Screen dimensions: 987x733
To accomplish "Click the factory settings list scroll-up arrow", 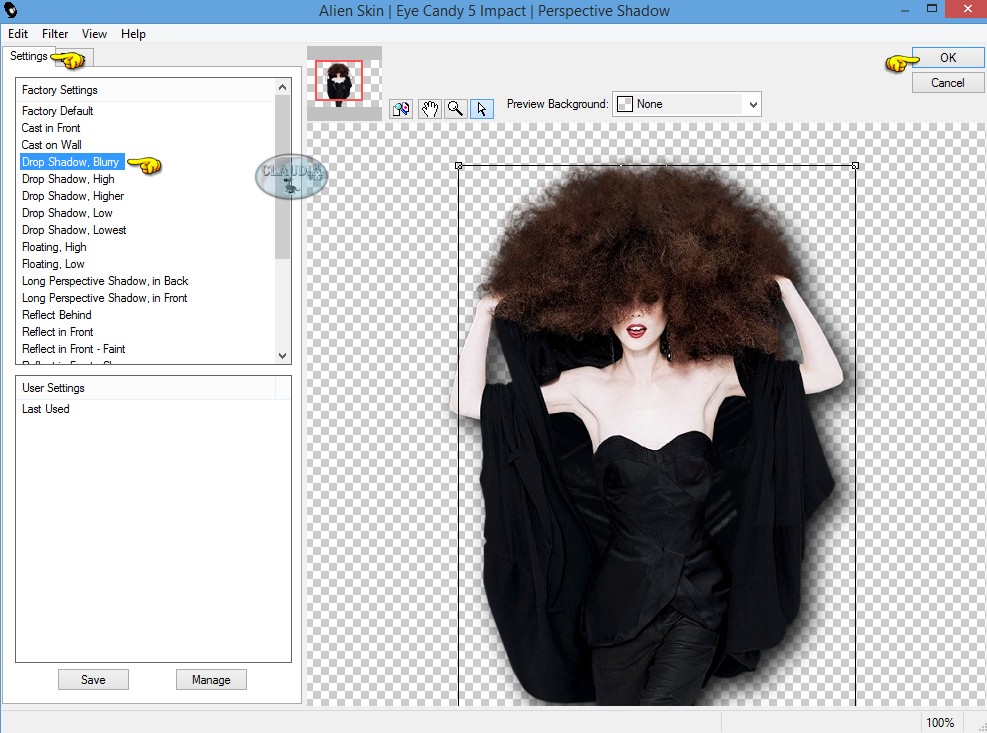I will click(283, 87).
